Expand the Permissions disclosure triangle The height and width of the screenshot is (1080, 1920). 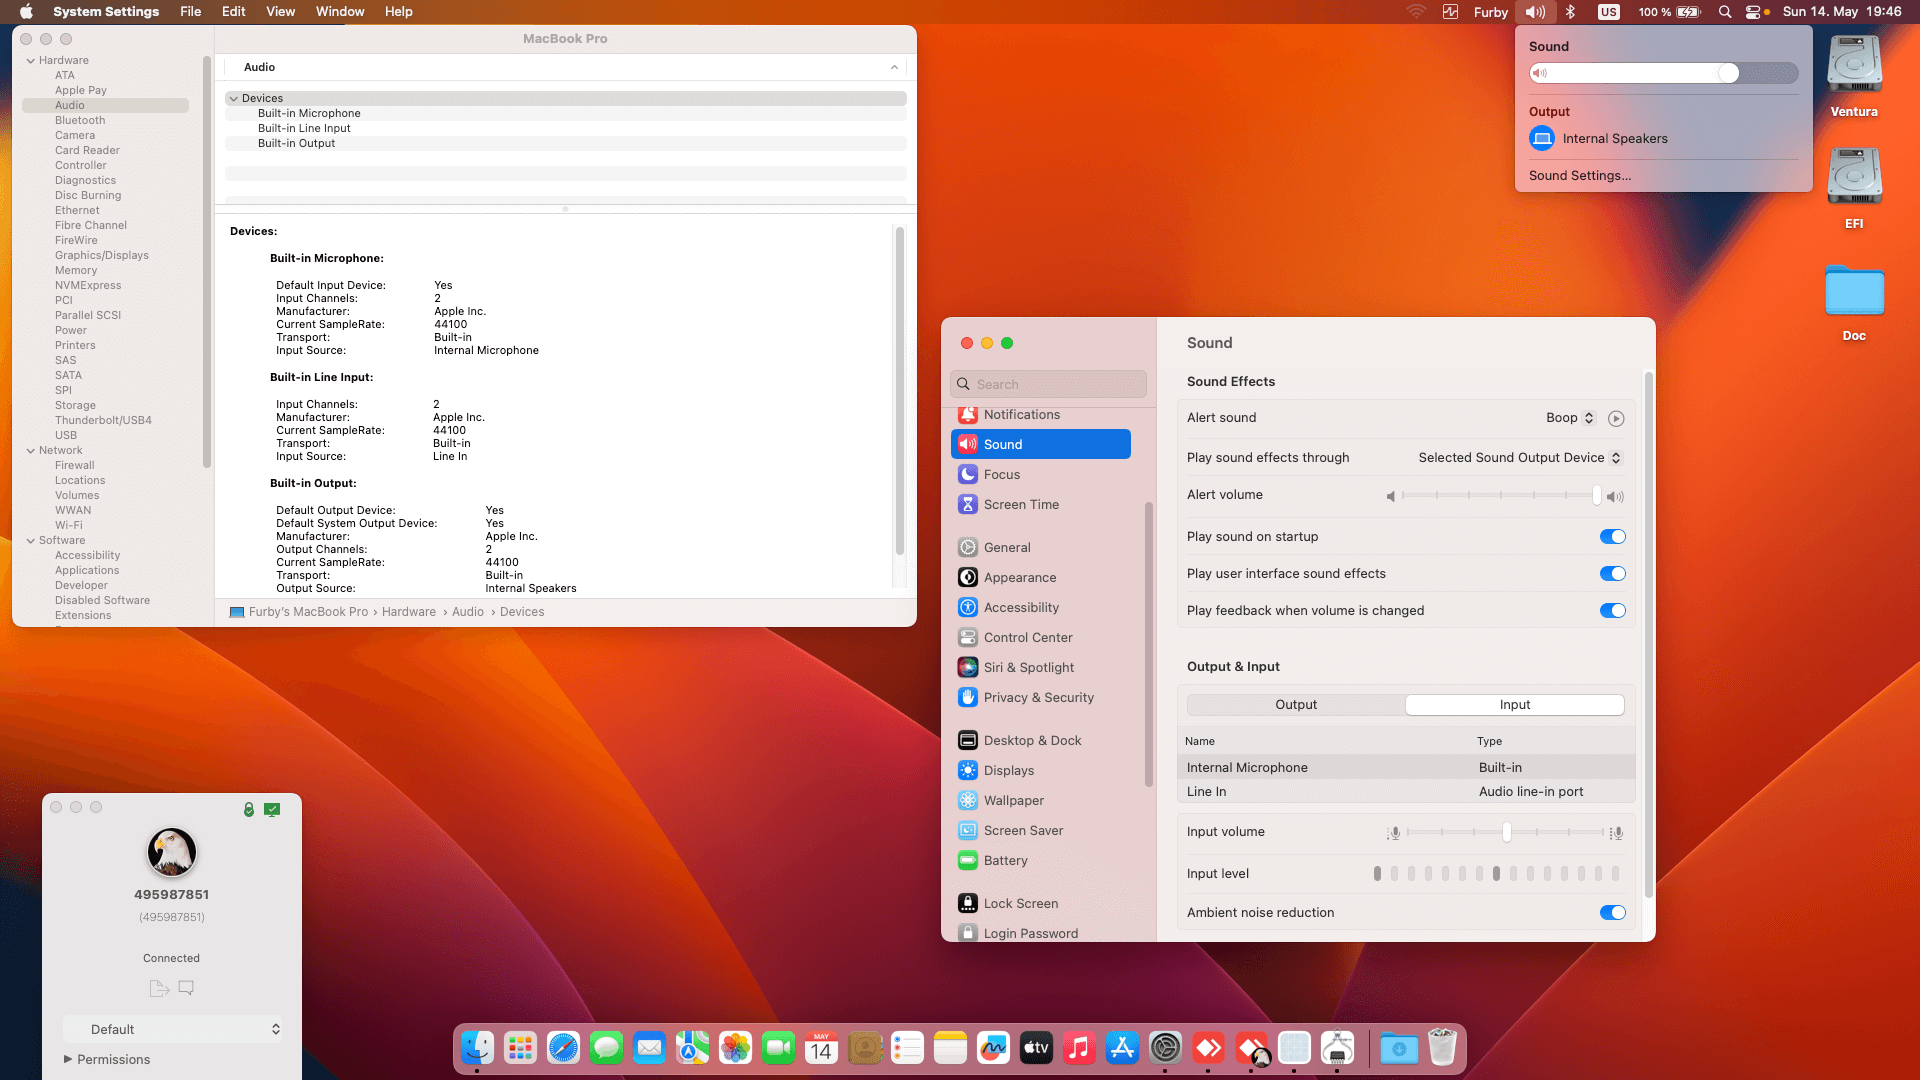tap(68, 1059)
